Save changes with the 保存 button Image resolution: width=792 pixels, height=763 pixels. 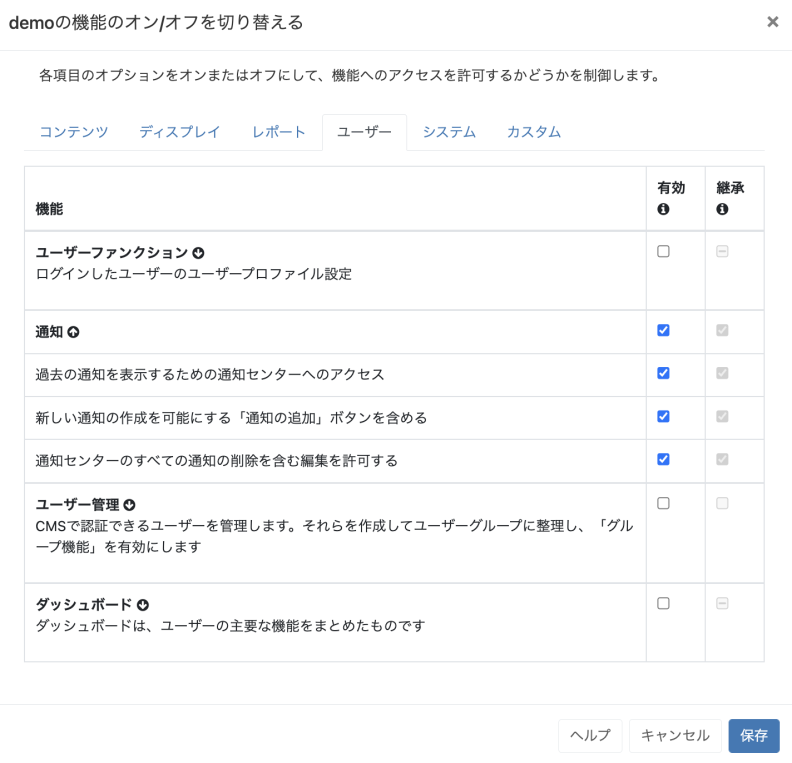[754, 736]
